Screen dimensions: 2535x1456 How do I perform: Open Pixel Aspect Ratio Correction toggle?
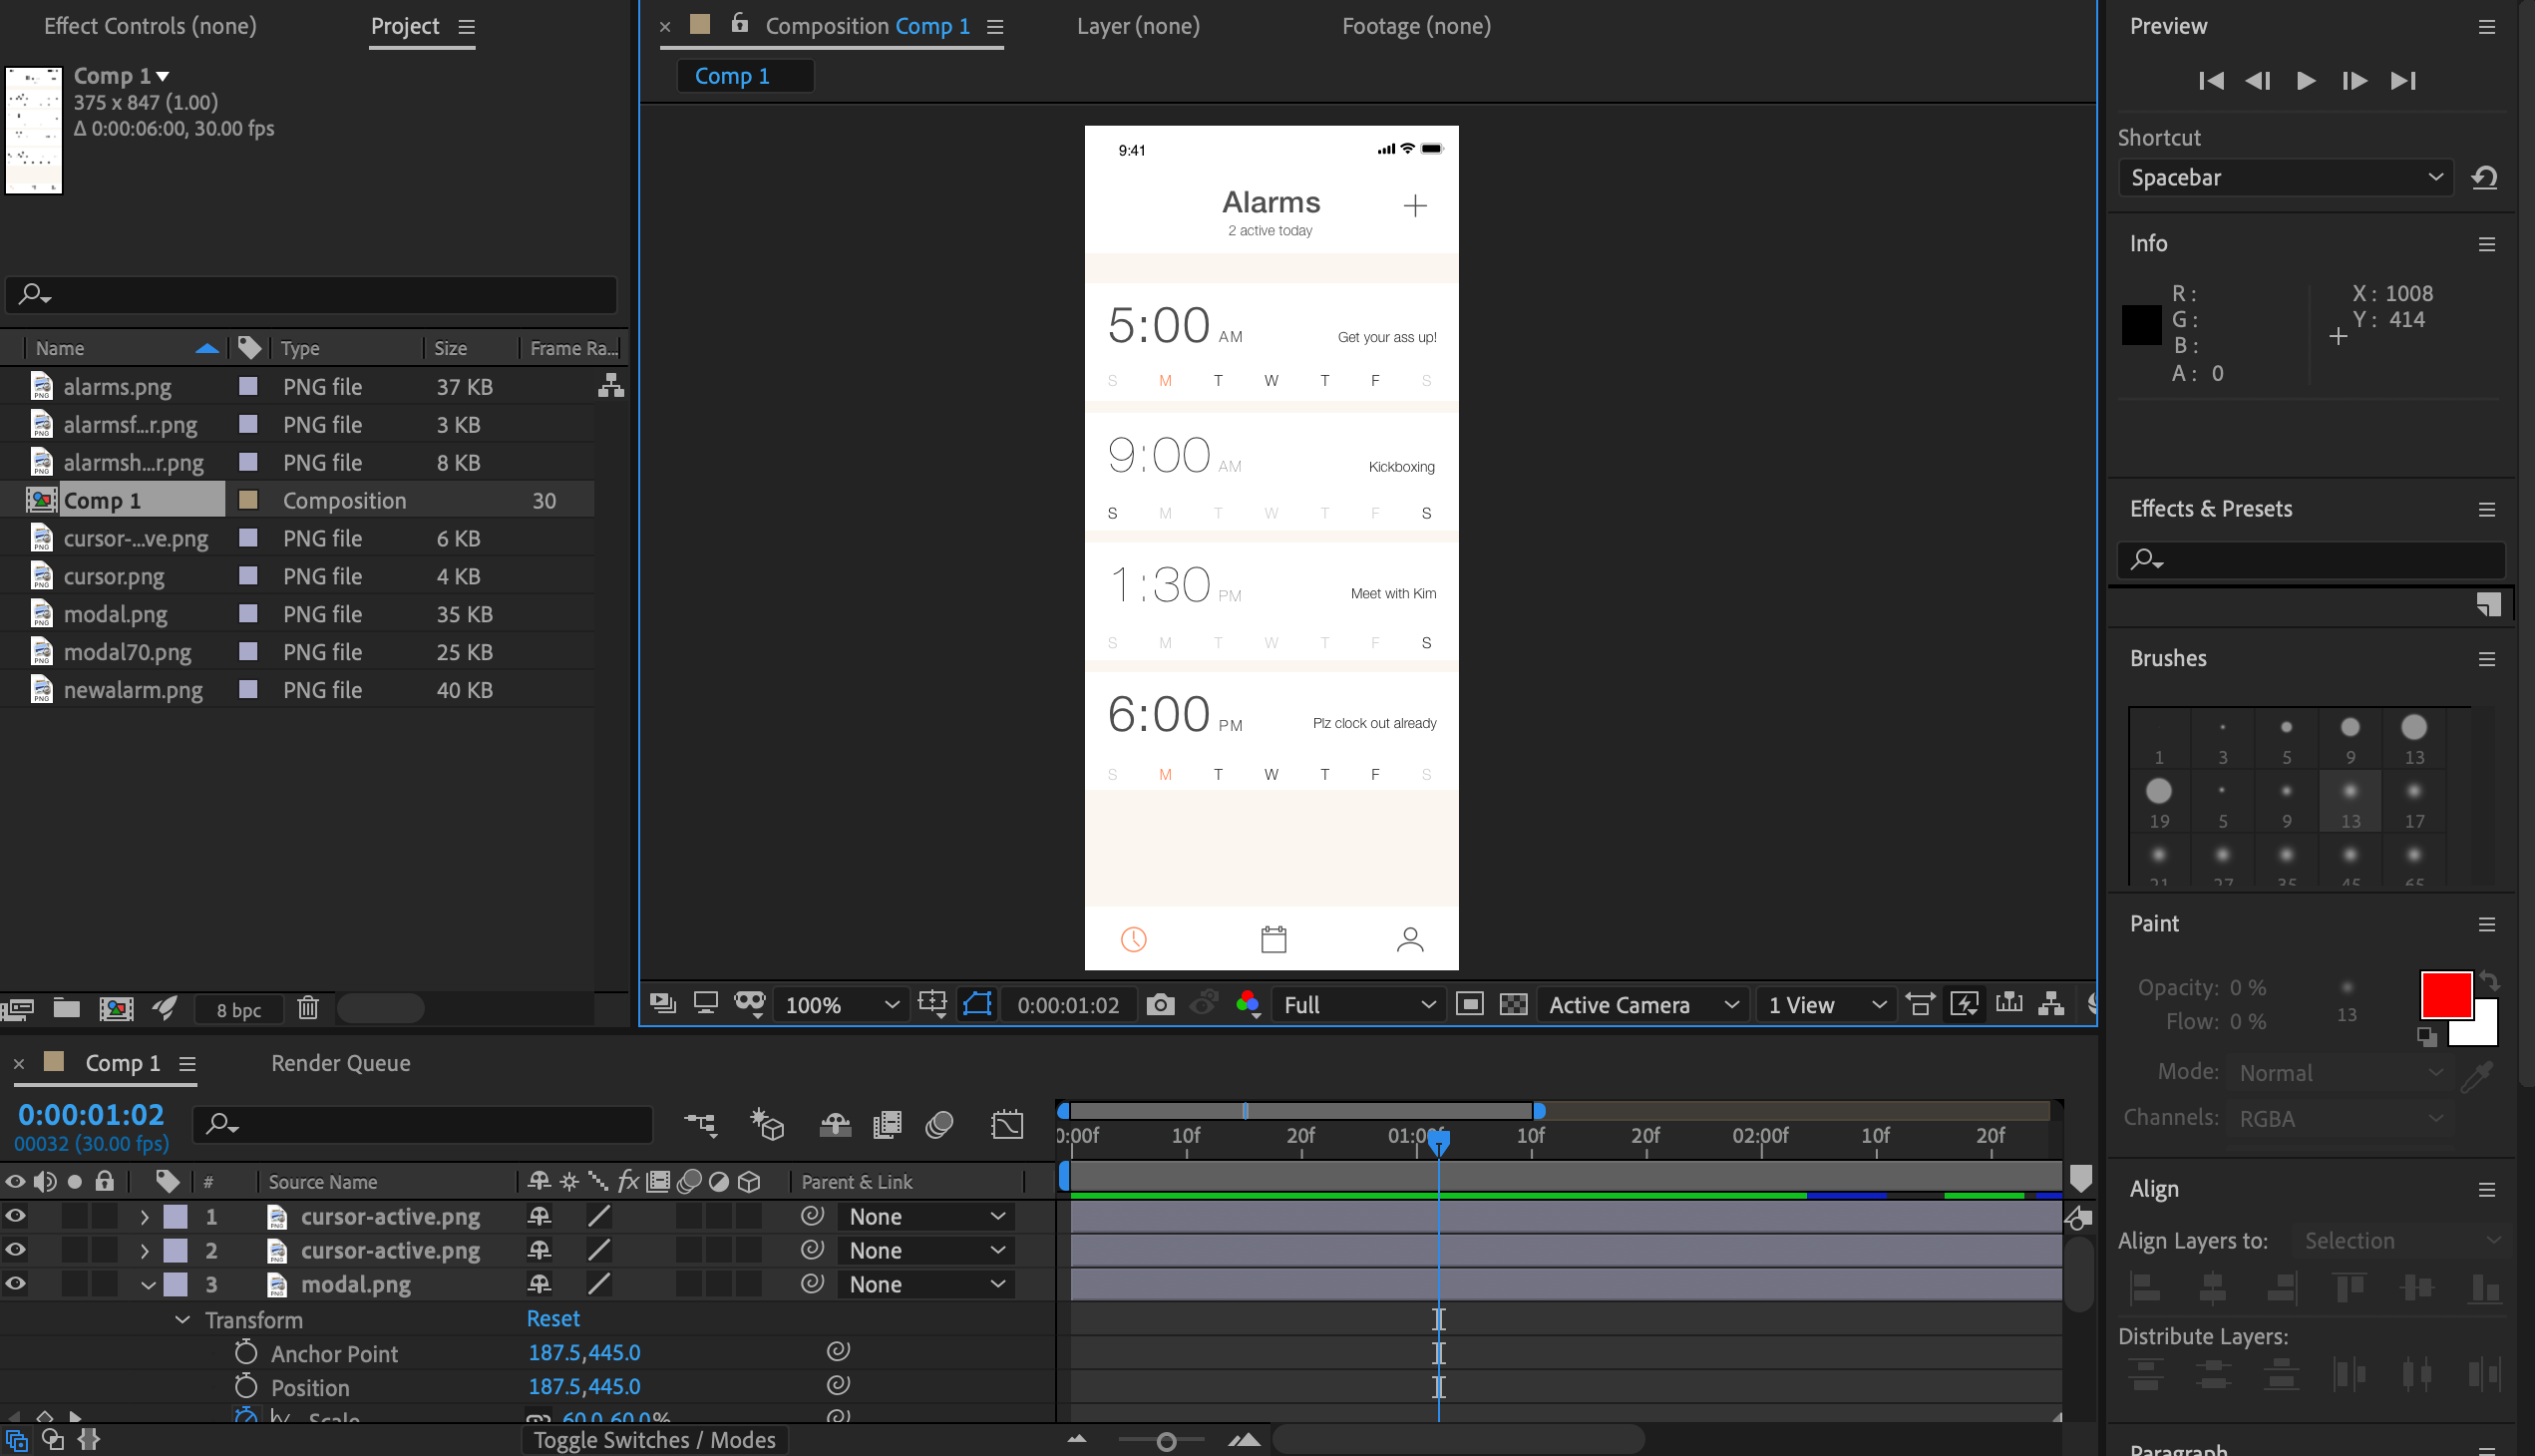pyautogui.click(x=1919, y=1004)
